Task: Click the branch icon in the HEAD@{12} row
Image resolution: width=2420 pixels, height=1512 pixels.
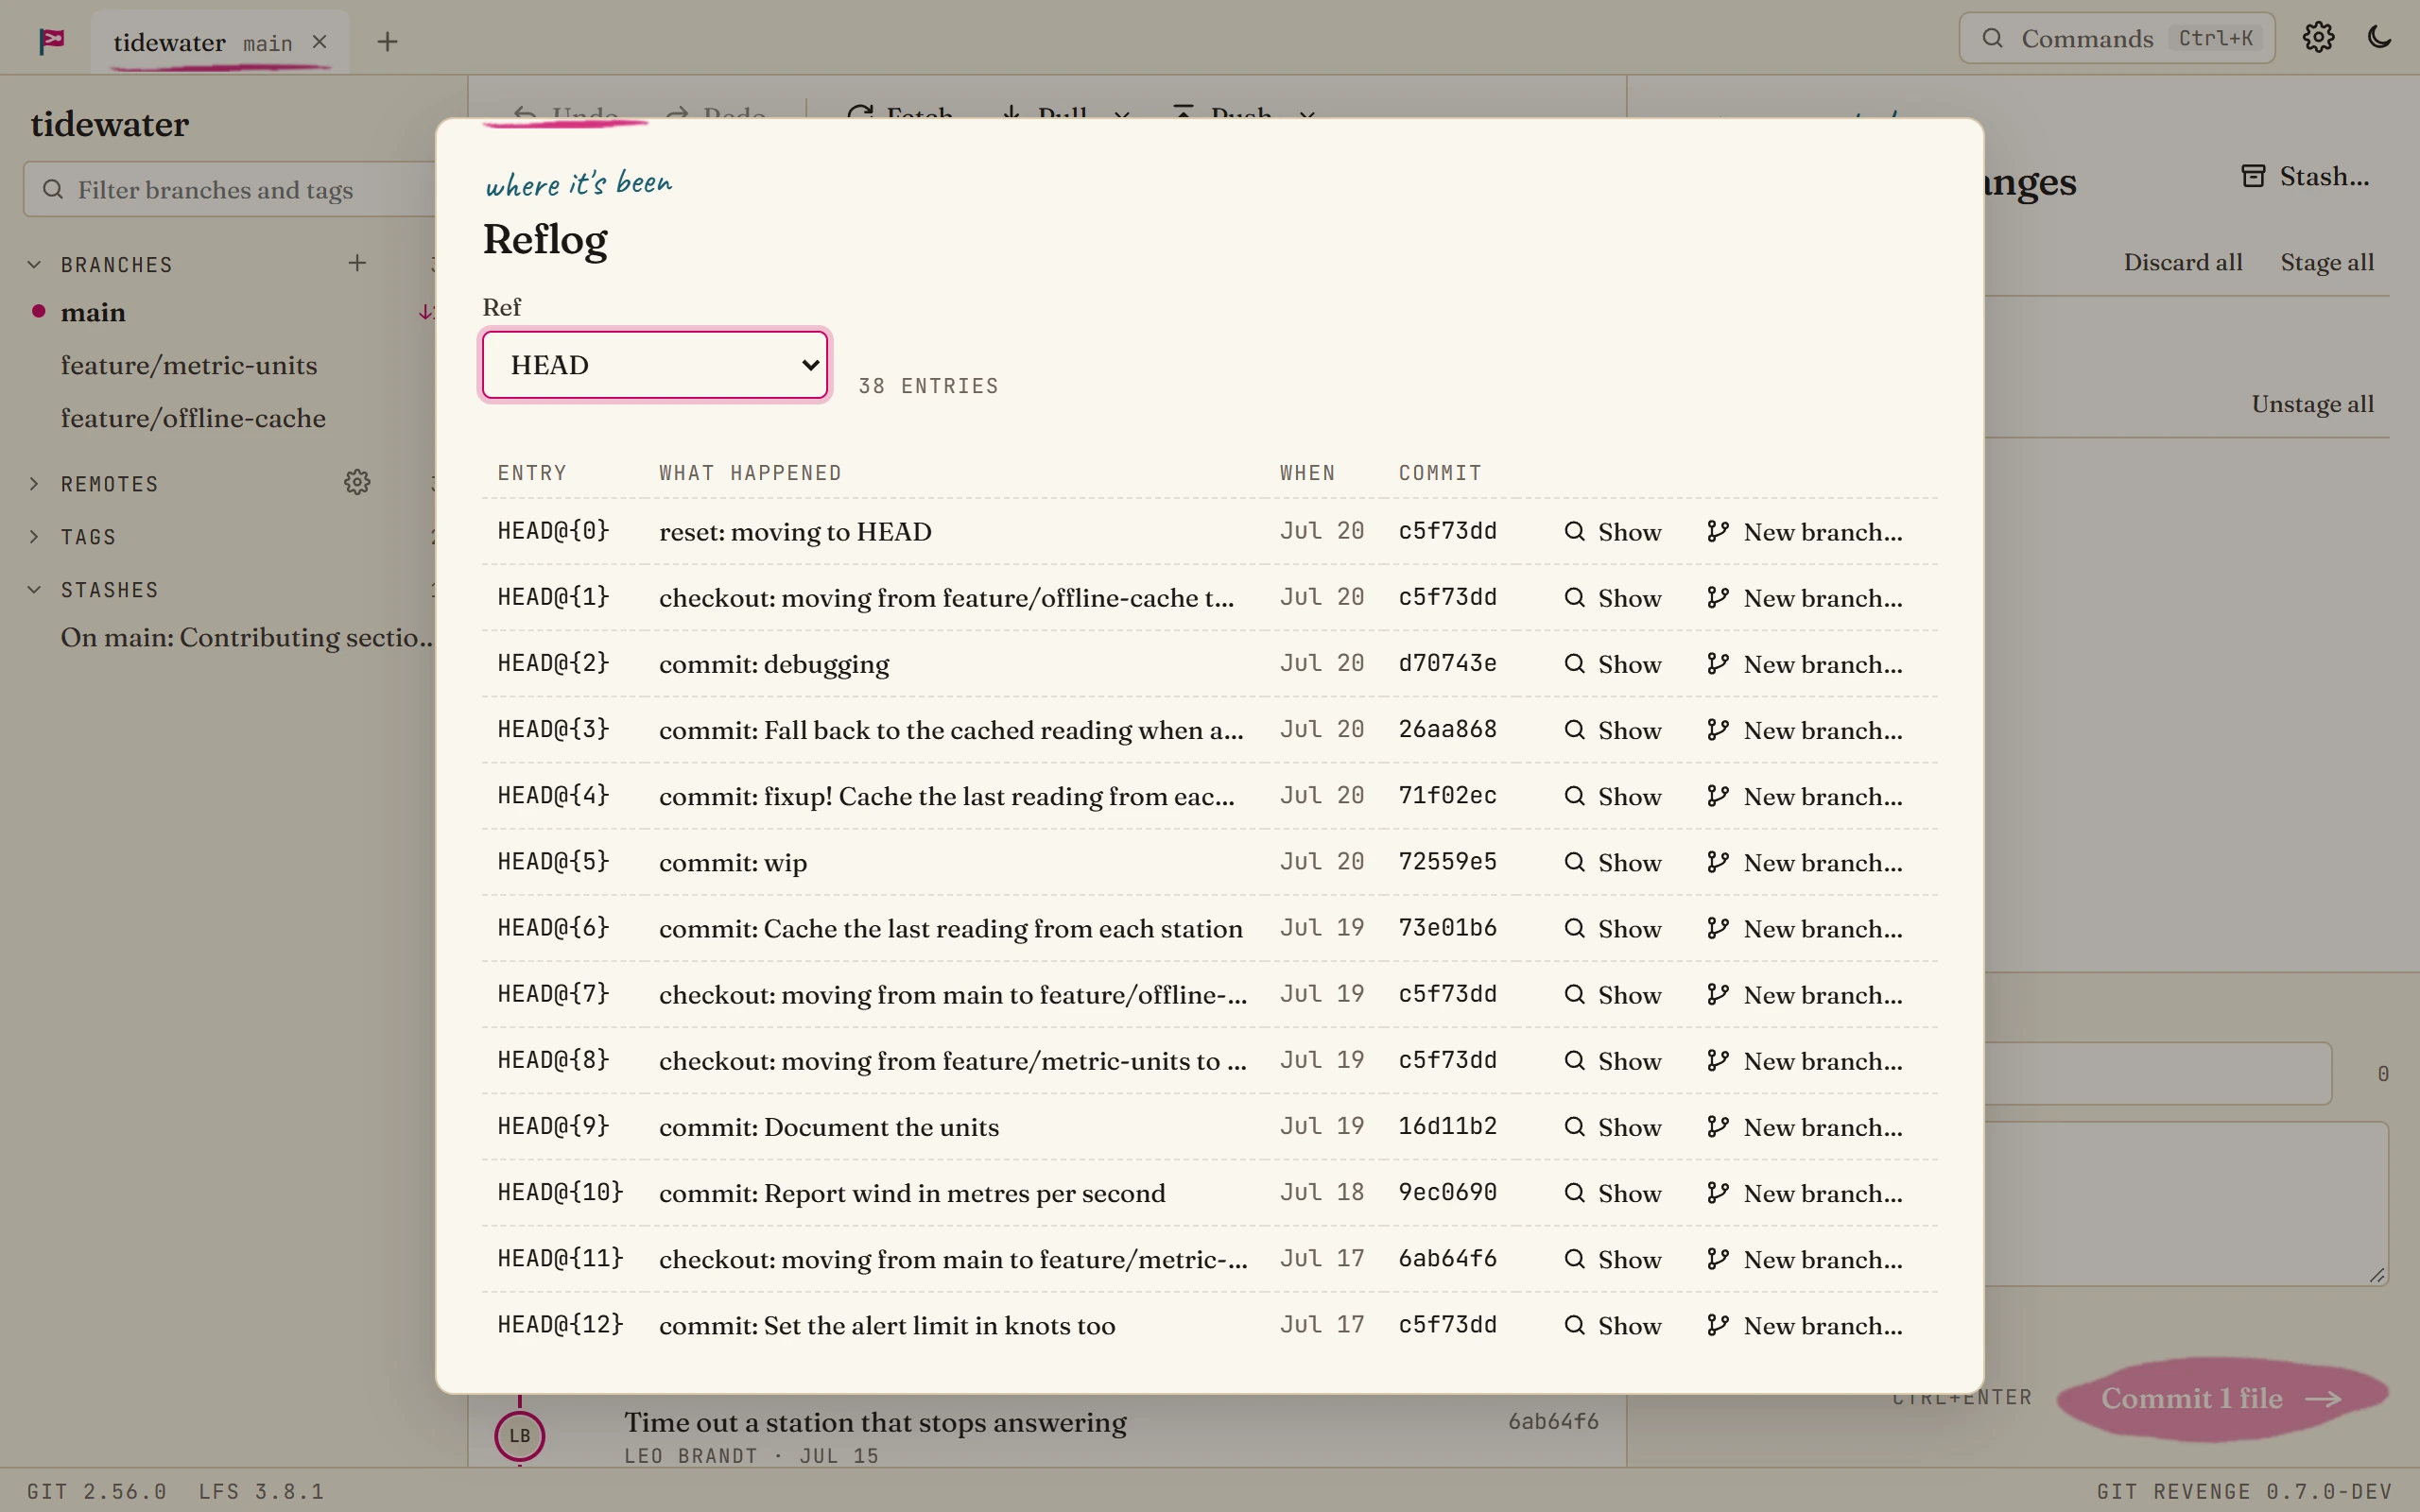Action: [1718, 1324]
